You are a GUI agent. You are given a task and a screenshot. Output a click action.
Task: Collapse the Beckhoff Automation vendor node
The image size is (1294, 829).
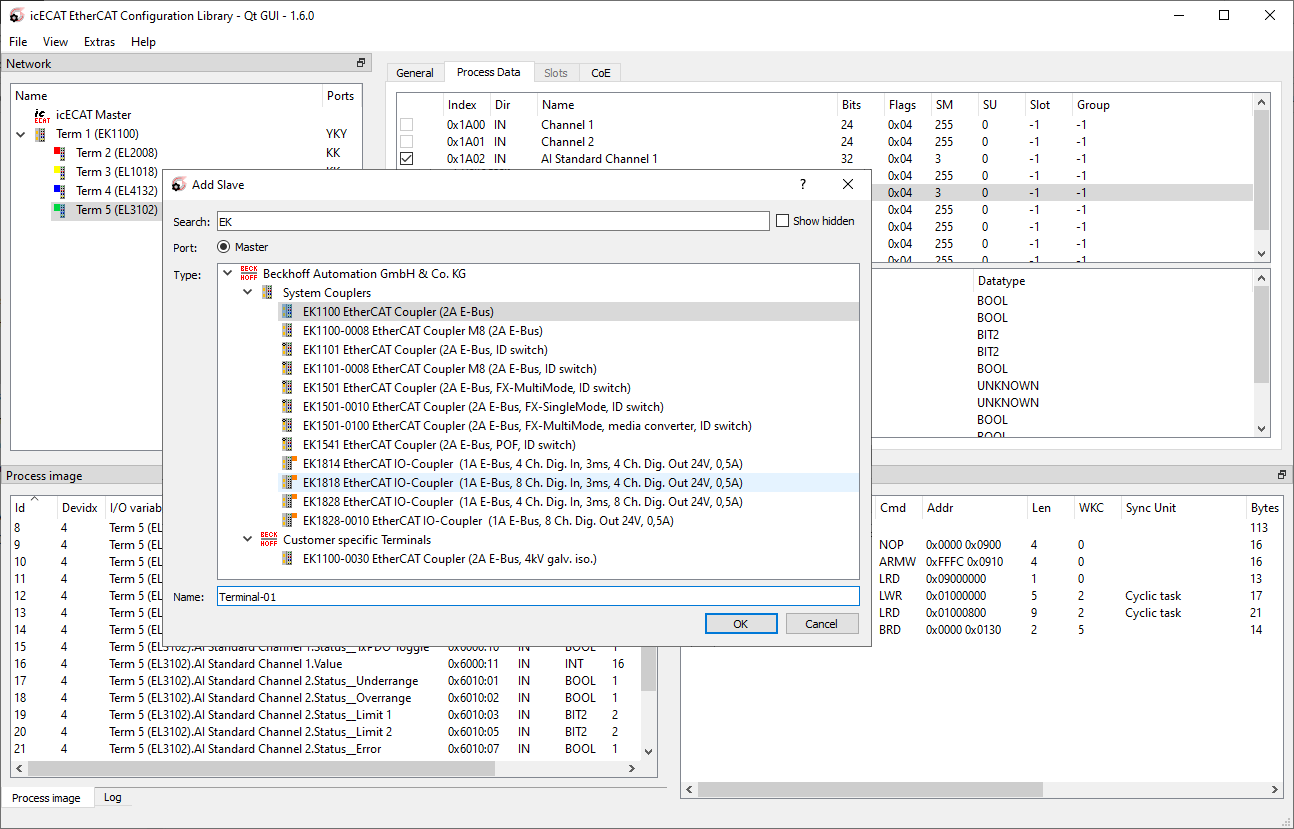(228, 274)
